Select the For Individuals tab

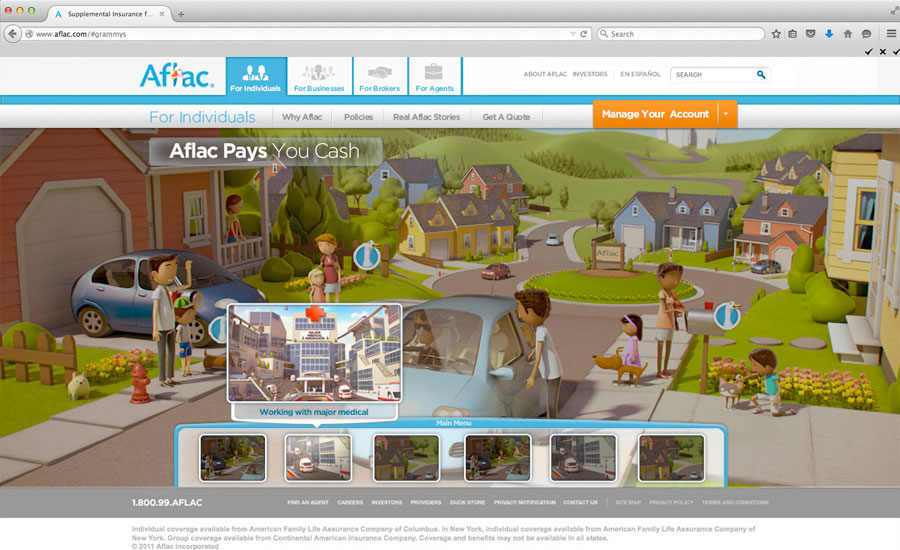256,76
